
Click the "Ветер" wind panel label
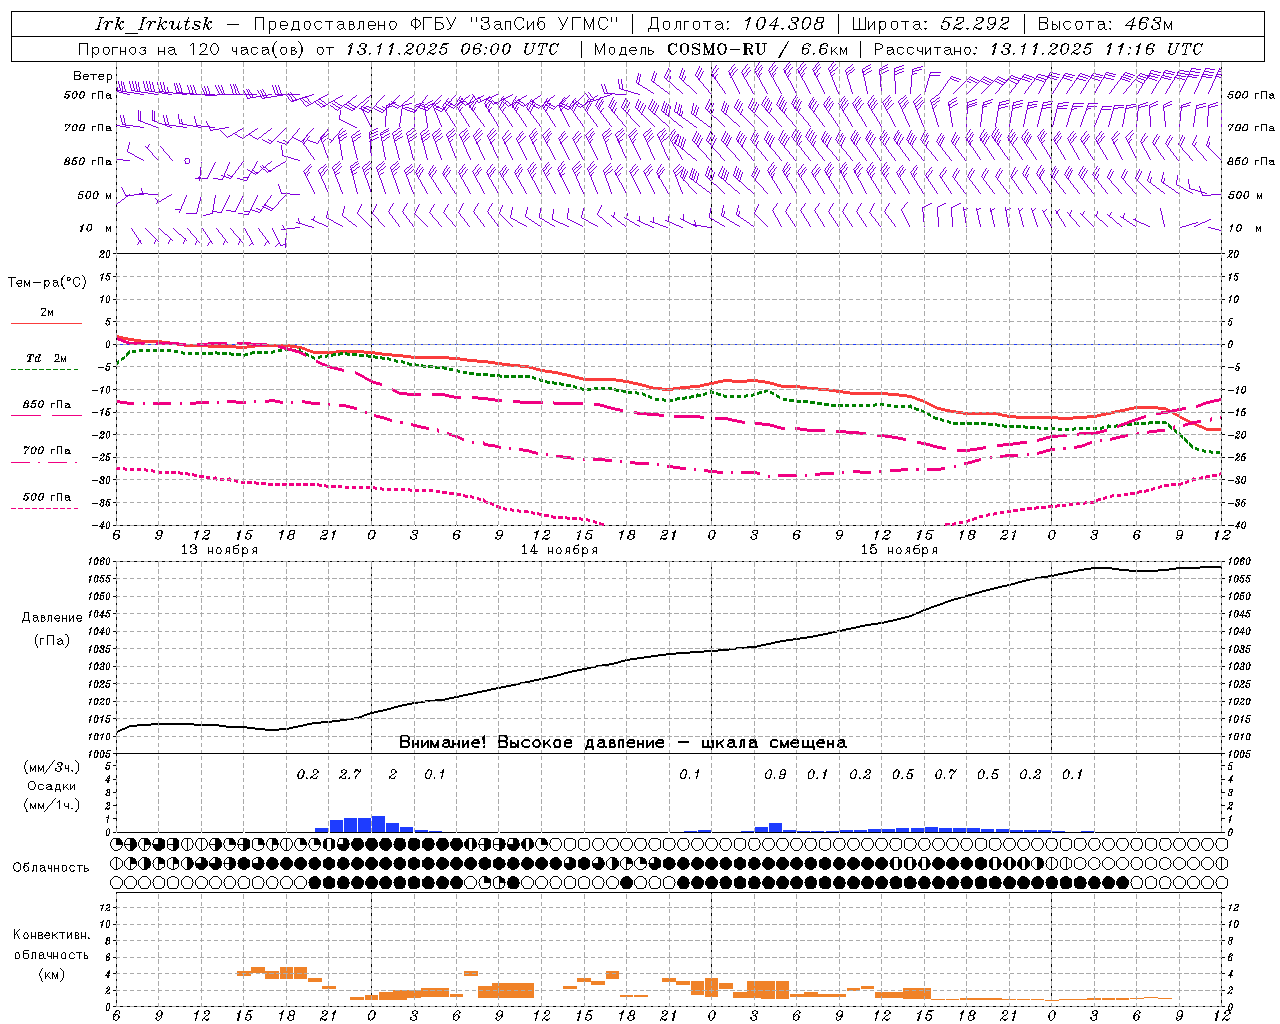click(93, 76)
